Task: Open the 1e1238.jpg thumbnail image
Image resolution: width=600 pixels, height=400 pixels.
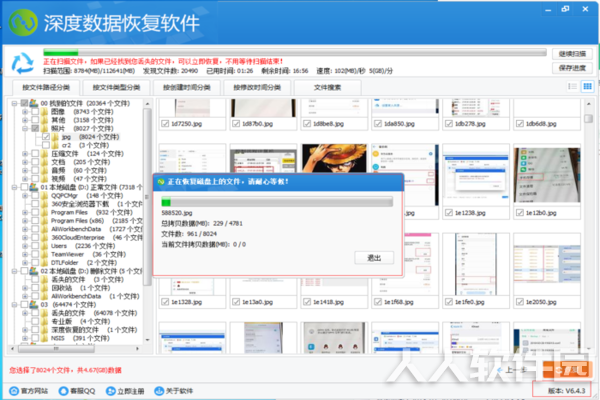Action: point(476,176)
